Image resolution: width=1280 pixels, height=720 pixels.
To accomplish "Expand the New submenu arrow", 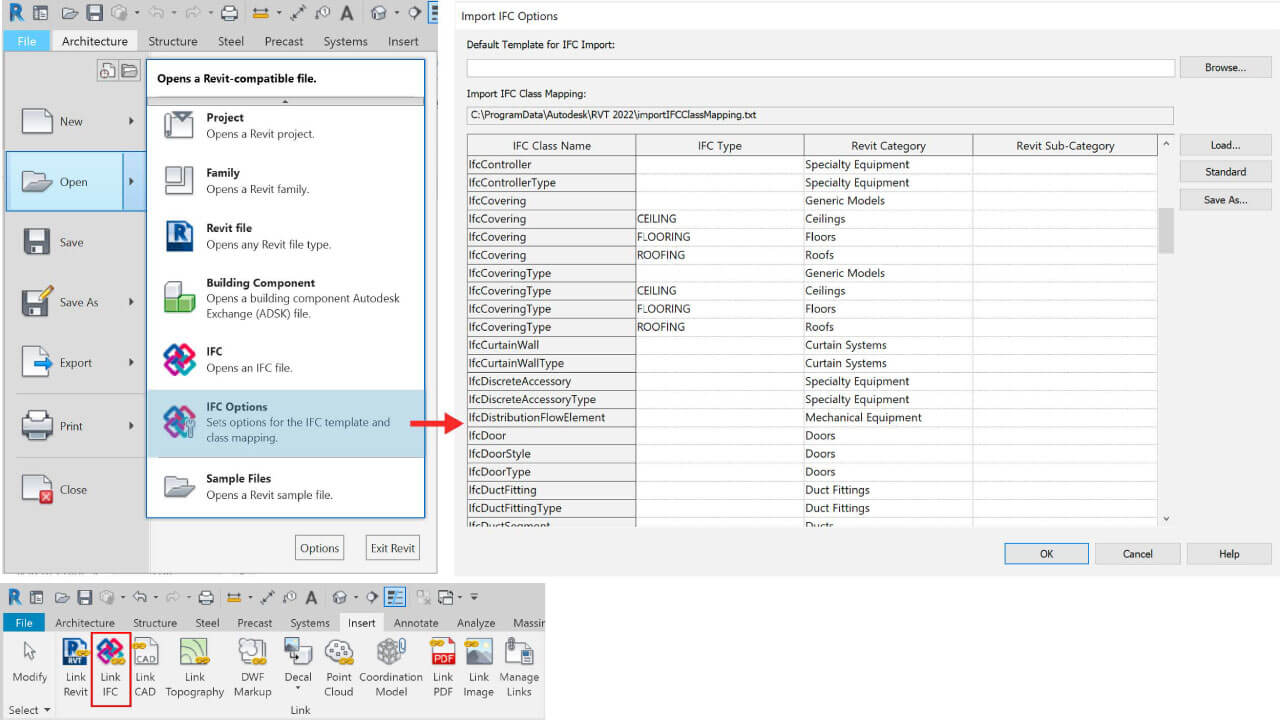I will (131, 121).
